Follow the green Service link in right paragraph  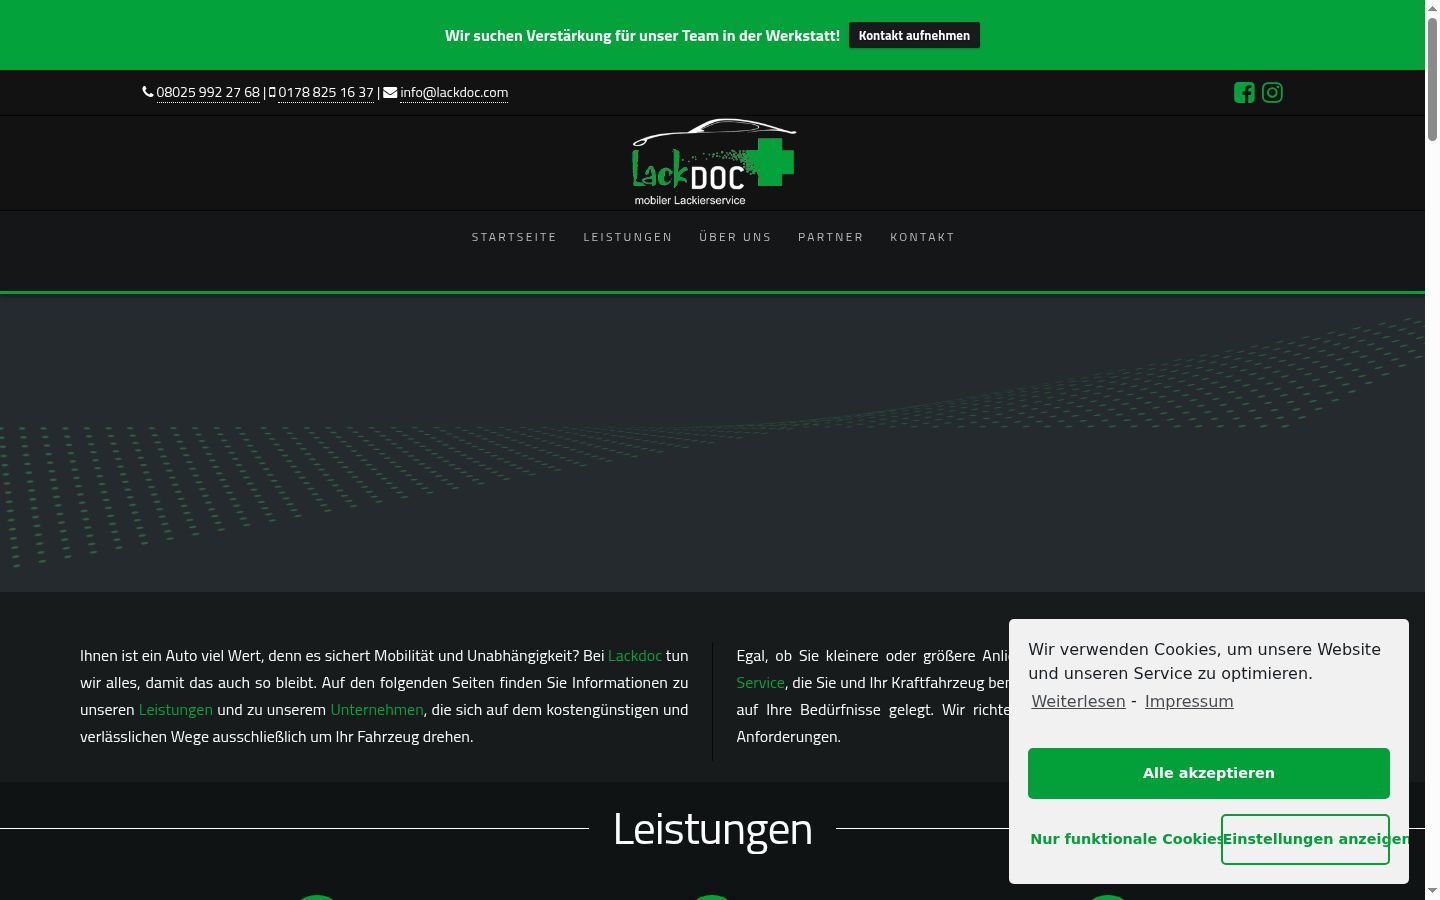760,683
